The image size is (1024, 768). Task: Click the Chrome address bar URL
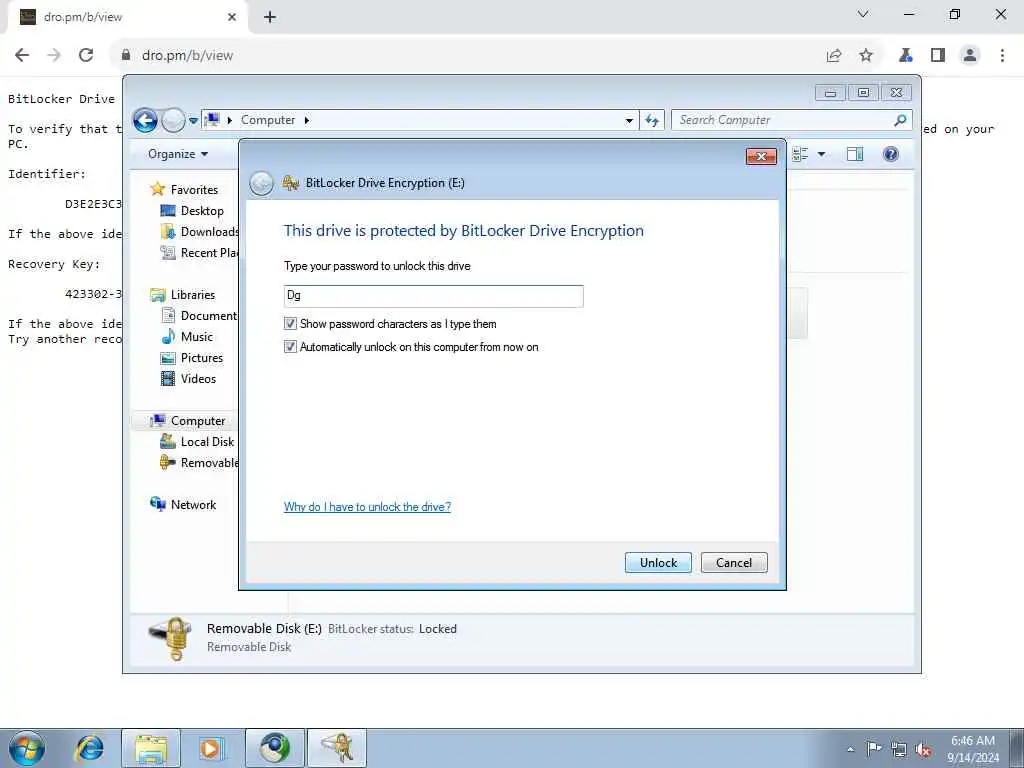[x=187, y=56]
